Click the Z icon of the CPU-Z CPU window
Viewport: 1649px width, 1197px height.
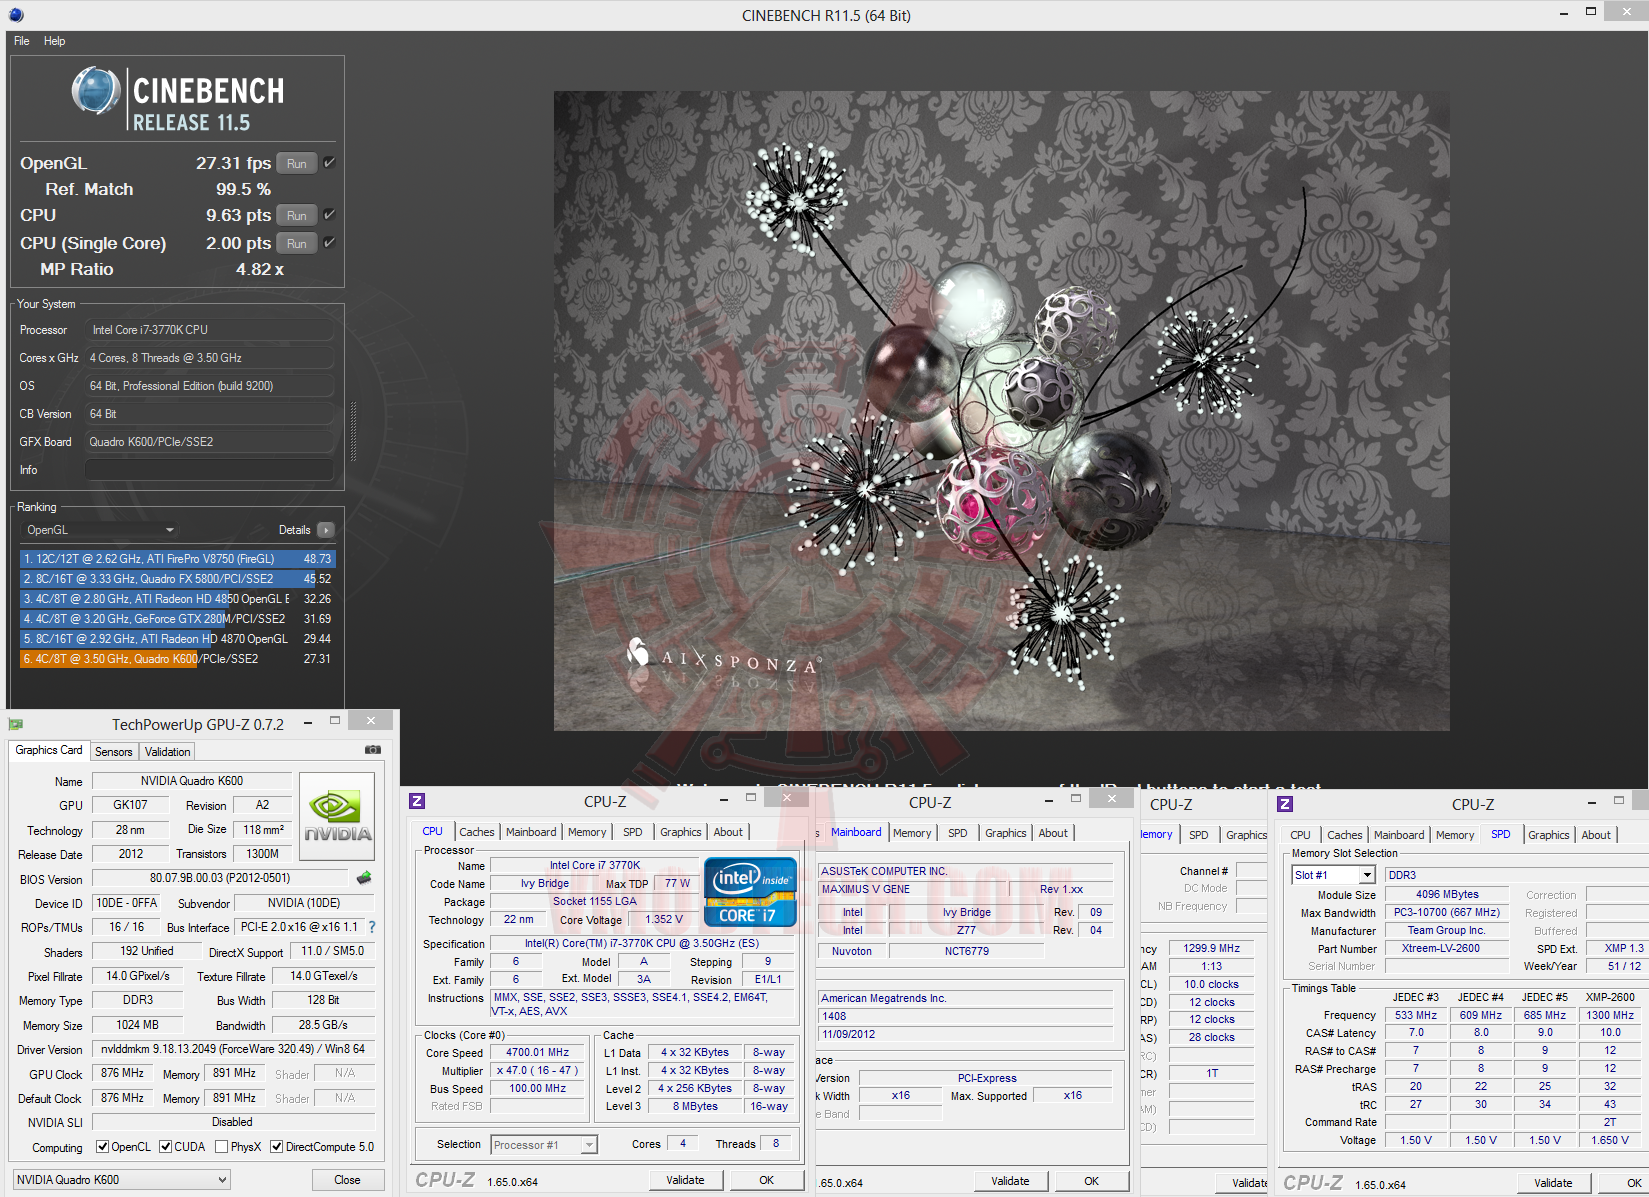418,801
